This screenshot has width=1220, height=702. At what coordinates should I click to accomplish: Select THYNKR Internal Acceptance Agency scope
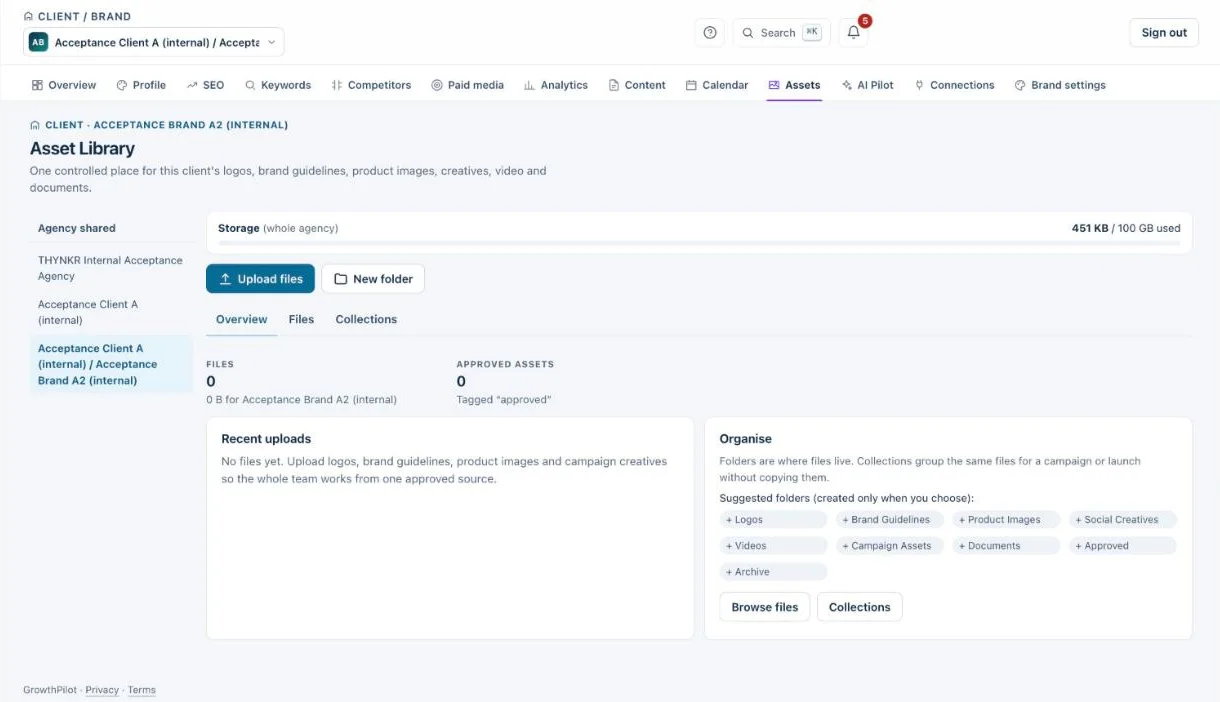click(110, 268)
